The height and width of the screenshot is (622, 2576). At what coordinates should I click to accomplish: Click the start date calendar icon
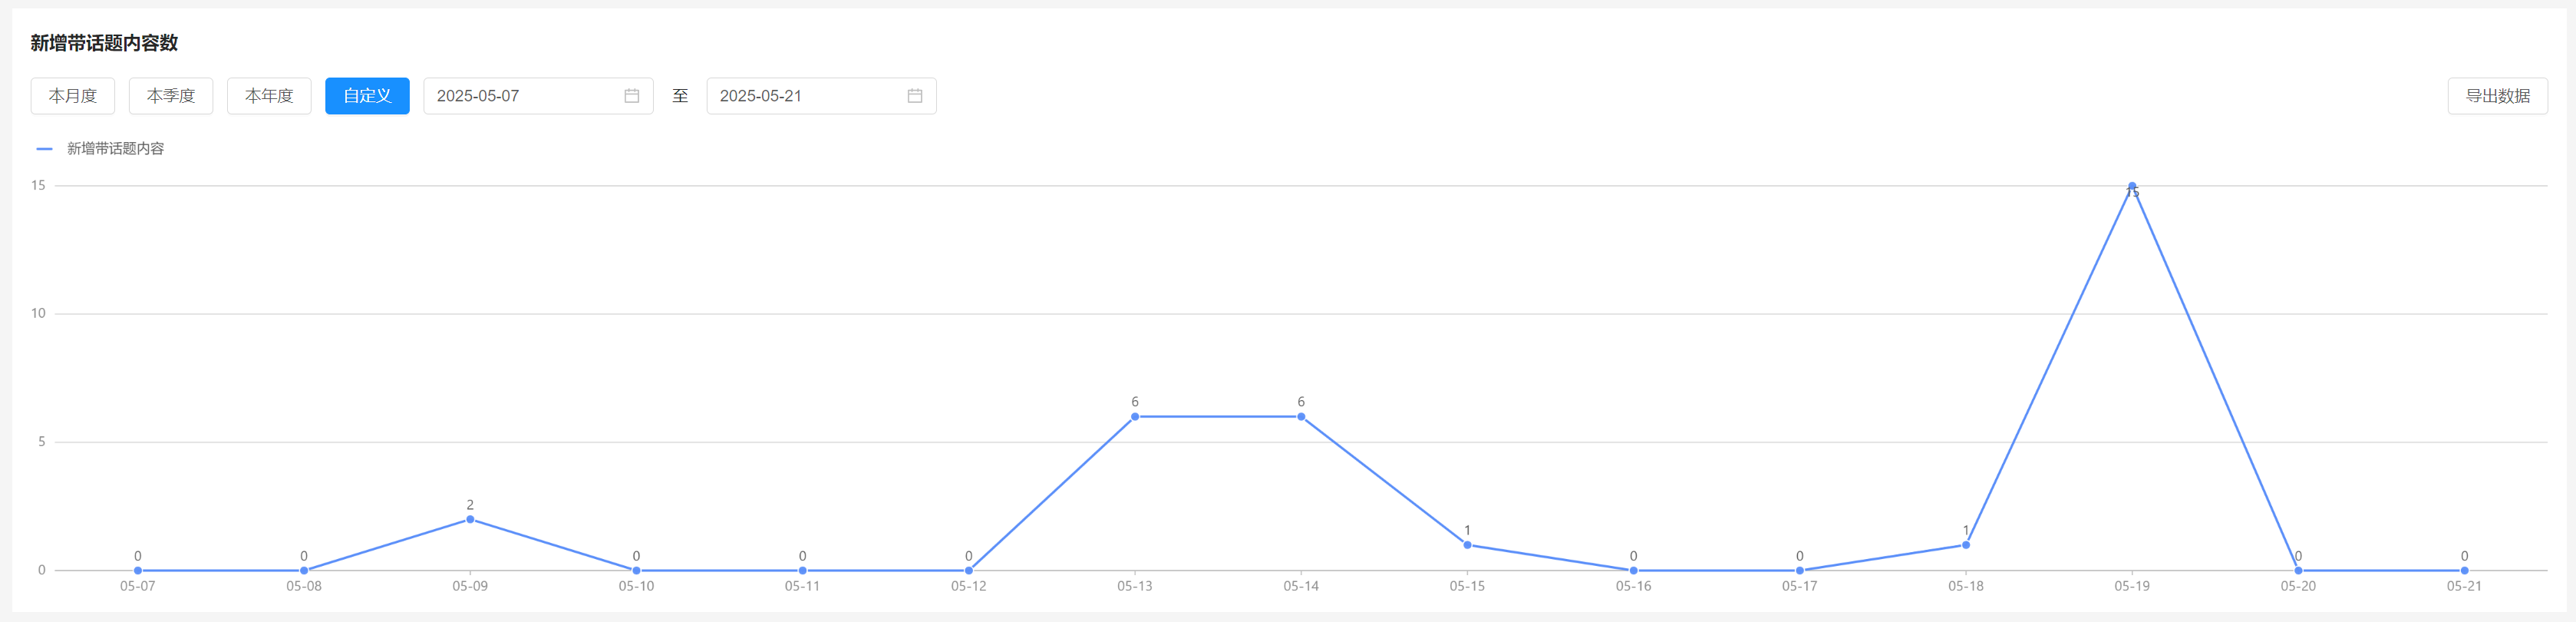pyautogui.click(x=631, y=96)
